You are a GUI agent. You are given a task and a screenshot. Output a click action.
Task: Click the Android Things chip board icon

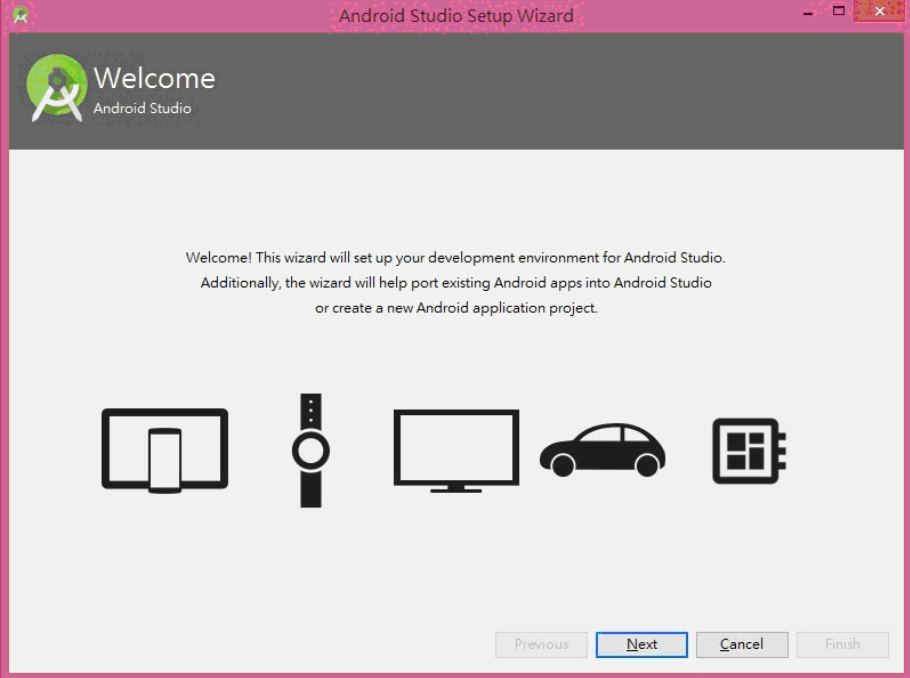tap(749, 450)
